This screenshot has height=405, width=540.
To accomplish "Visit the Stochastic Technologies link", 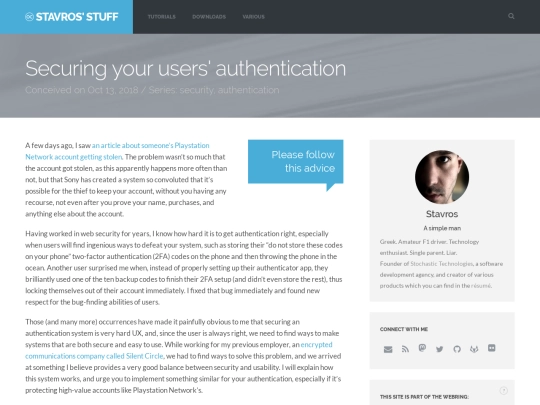I will point(441,264).
